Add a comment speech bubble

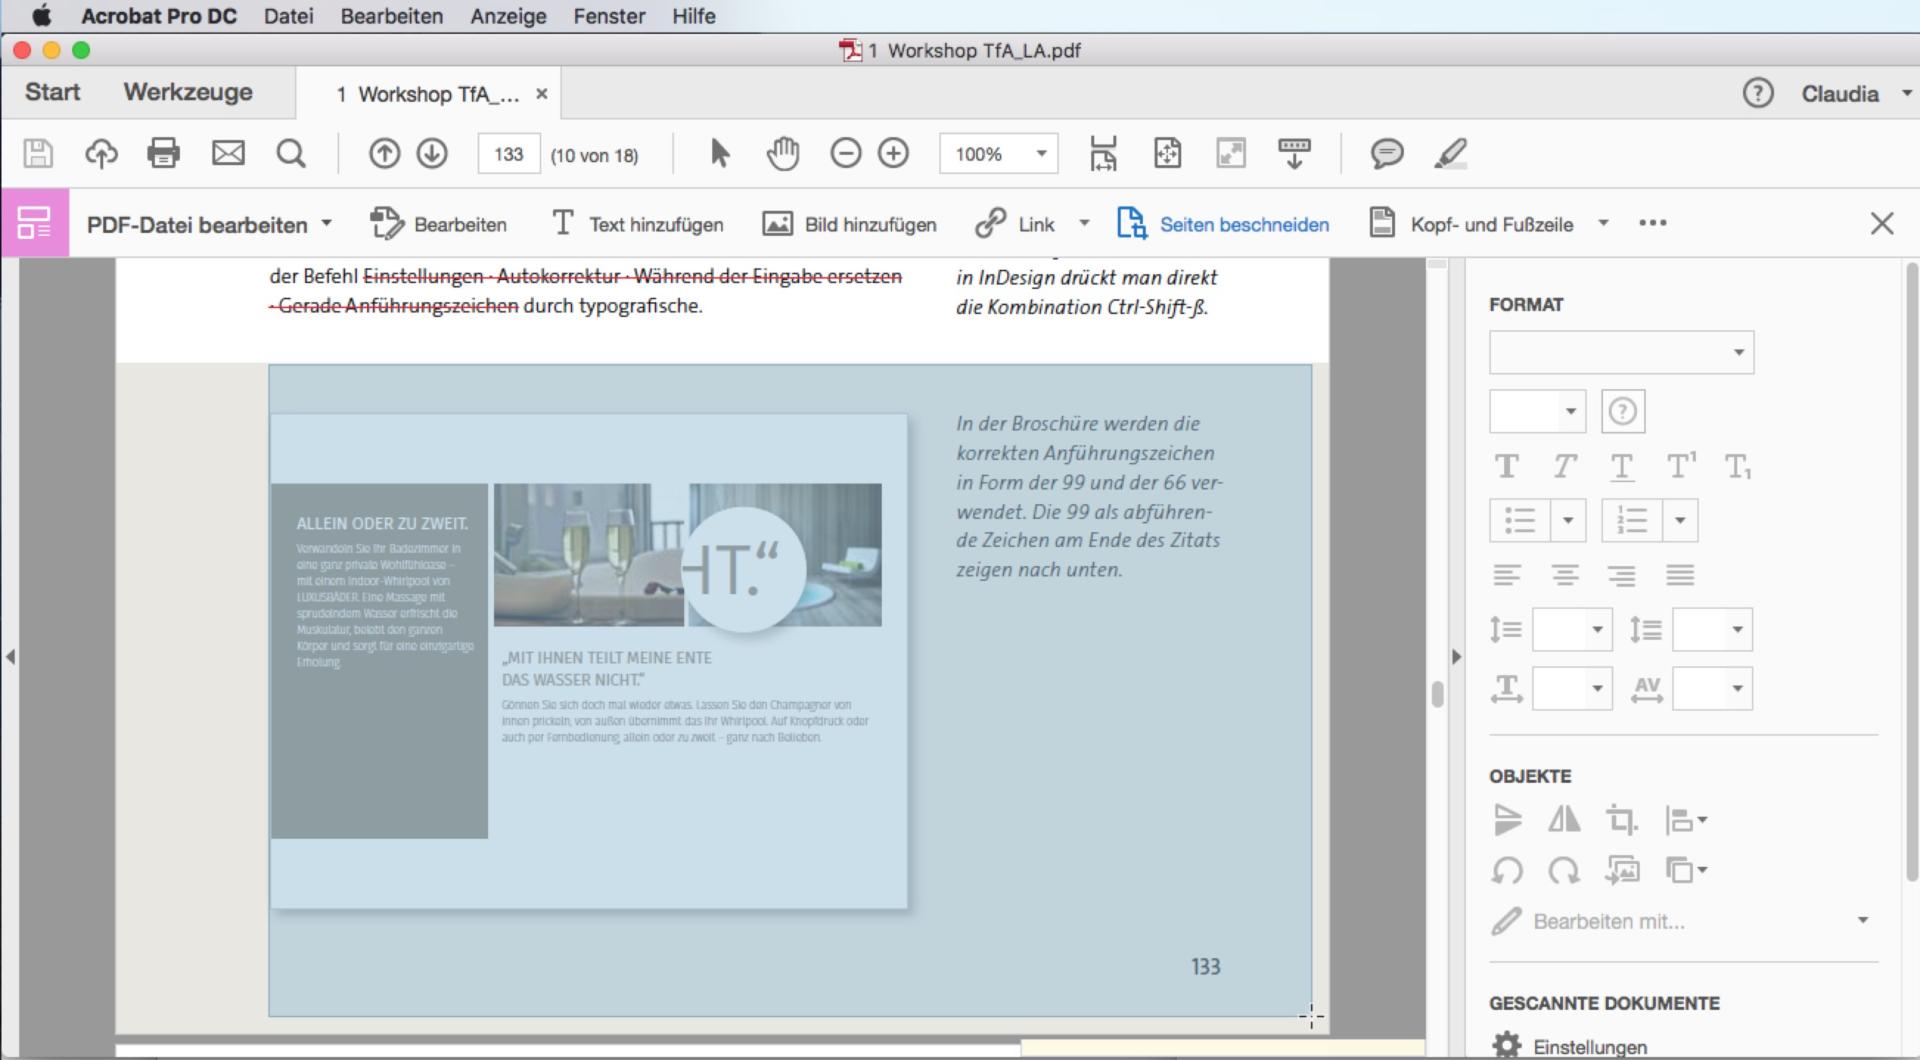(1387, 153)
